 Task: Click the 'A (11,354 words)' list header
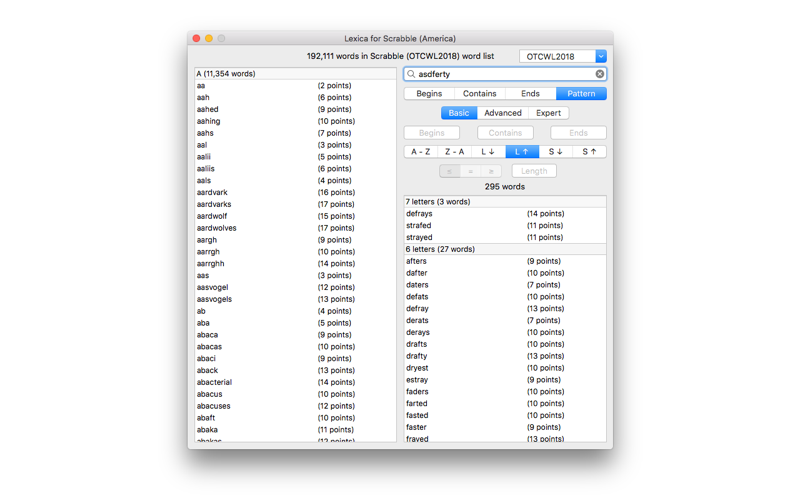click(295, 73)
